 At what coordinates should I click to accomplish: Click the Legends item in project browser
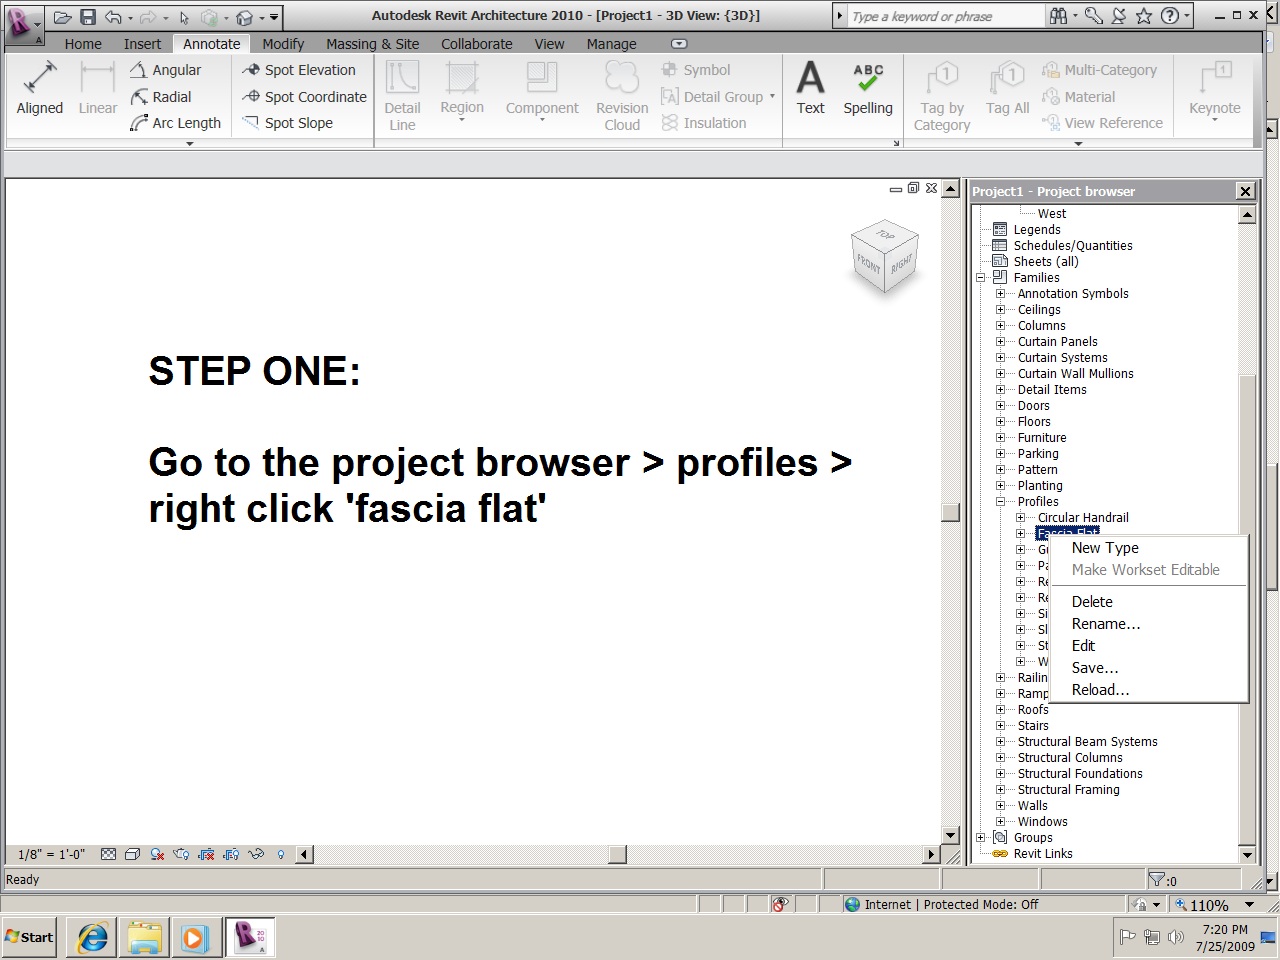pos(1037,230)
